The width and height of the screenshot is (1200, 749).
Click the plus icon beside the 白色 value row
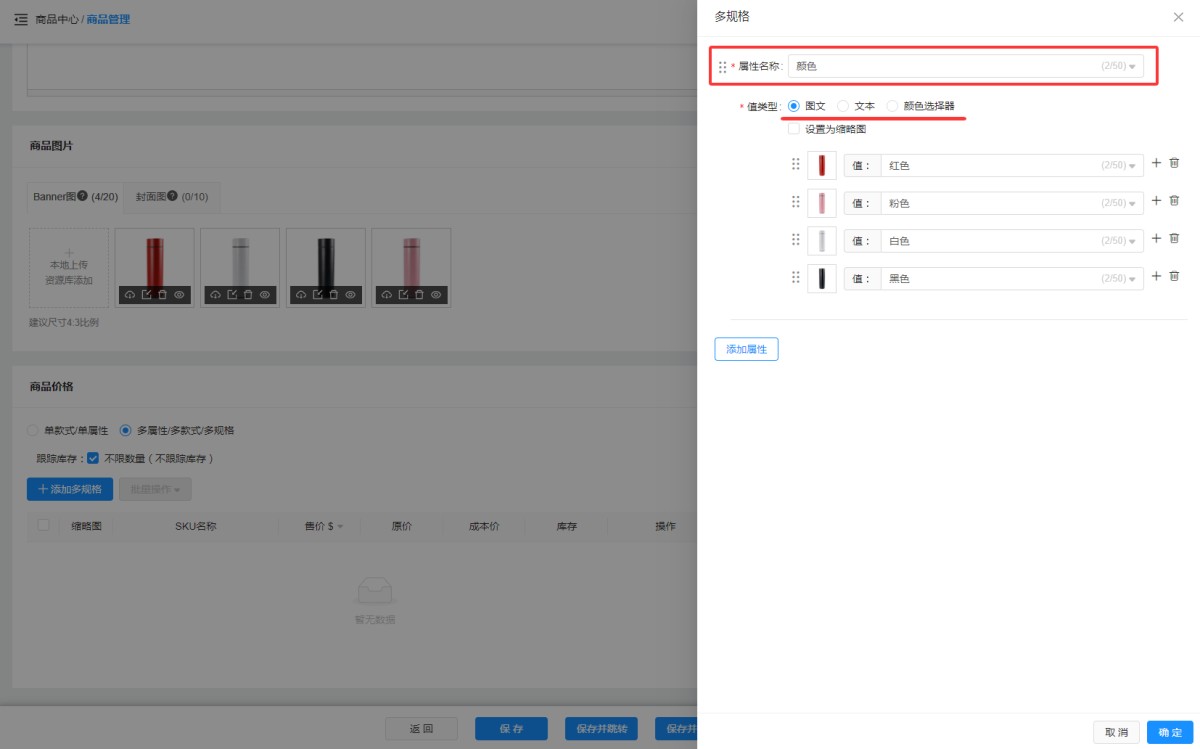[1157, 238]
